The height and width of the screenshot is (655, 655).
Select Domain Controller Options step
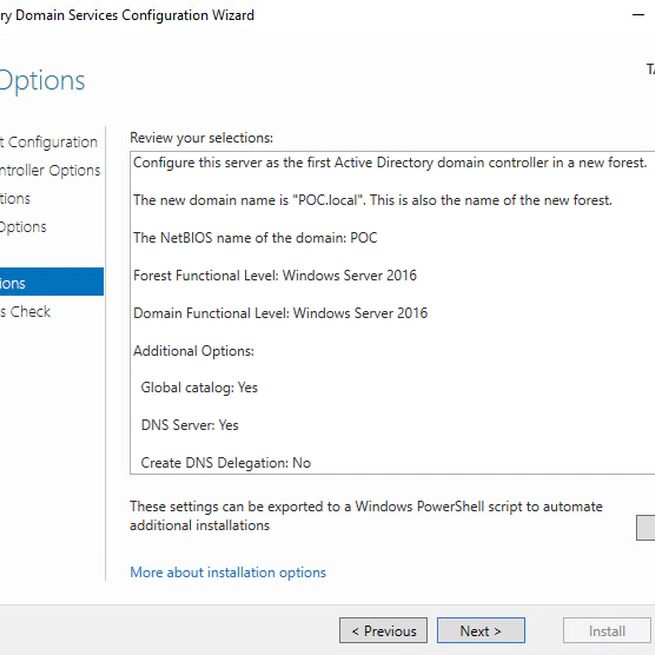[x=50, y=170]
